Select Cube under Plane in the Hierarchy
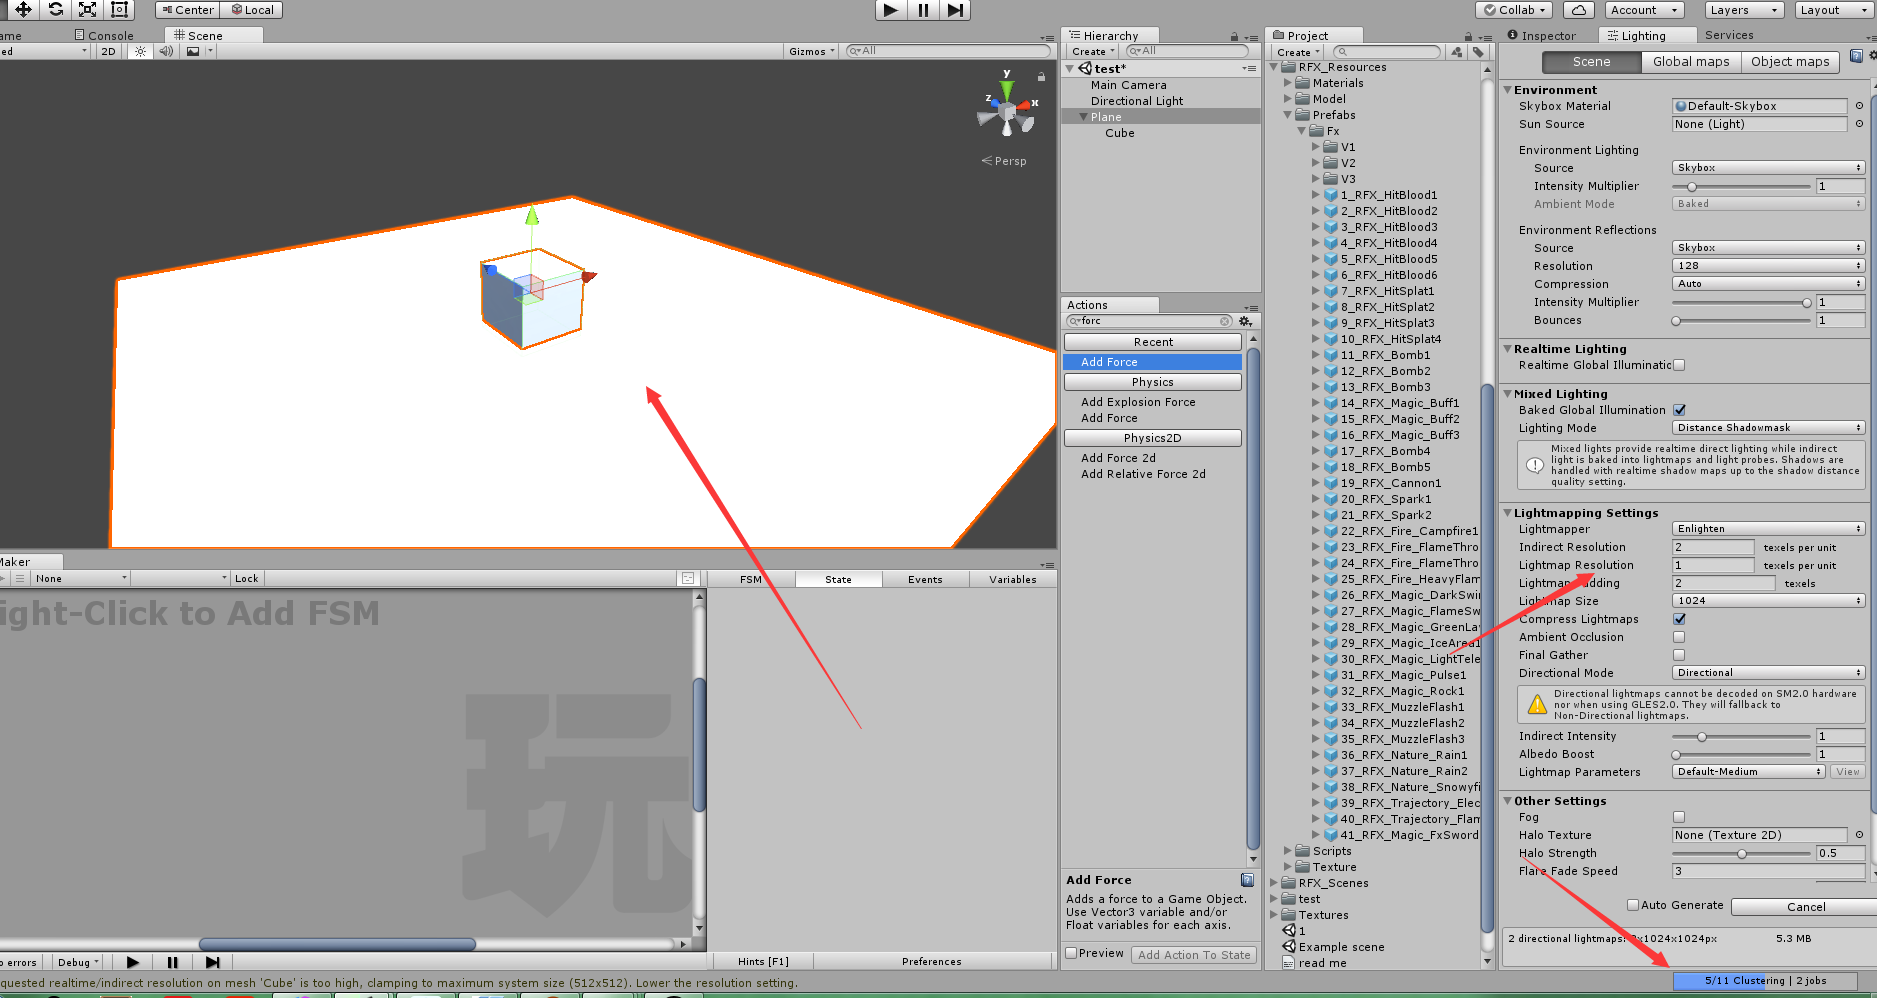 click(1119, 133)
